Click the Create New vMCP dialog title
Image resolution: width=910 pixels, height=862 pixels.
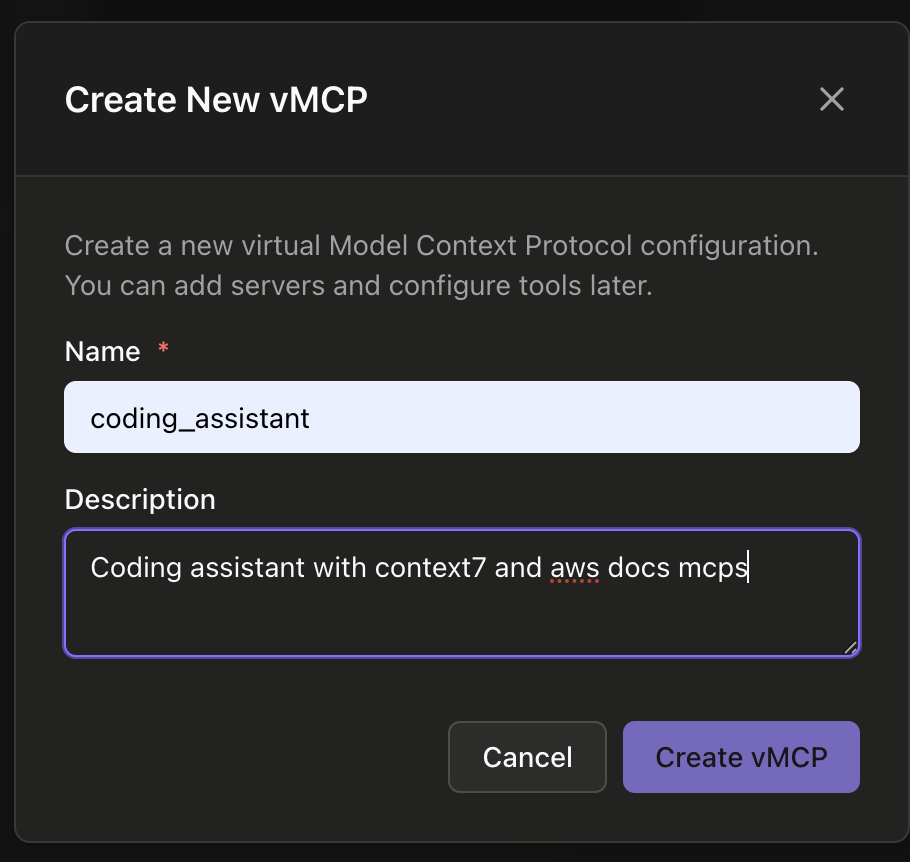pyautogui.click(x=216, y=99)
